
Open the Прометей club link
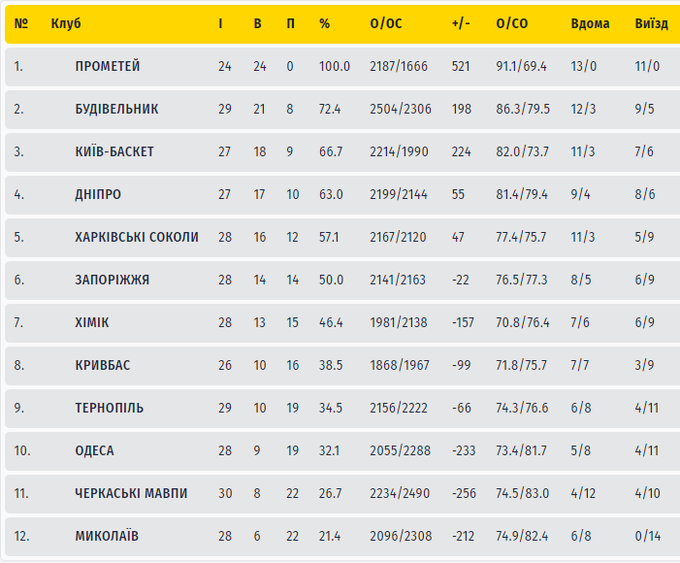click(x=107, y=66)
